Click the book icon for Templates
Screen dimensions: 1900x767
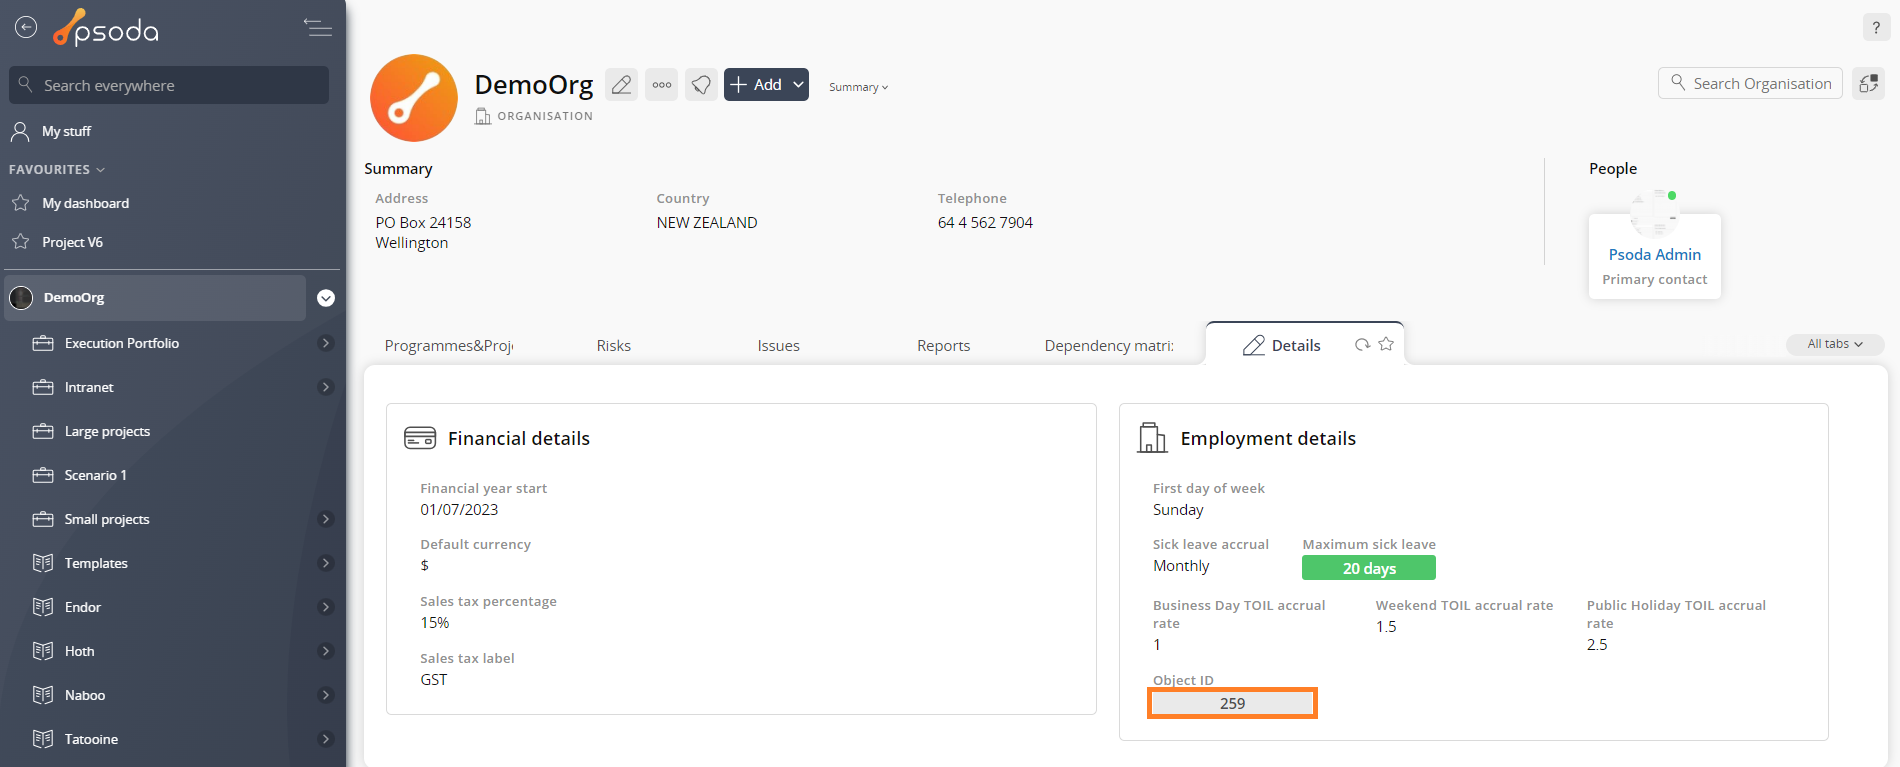coord(43,563)
